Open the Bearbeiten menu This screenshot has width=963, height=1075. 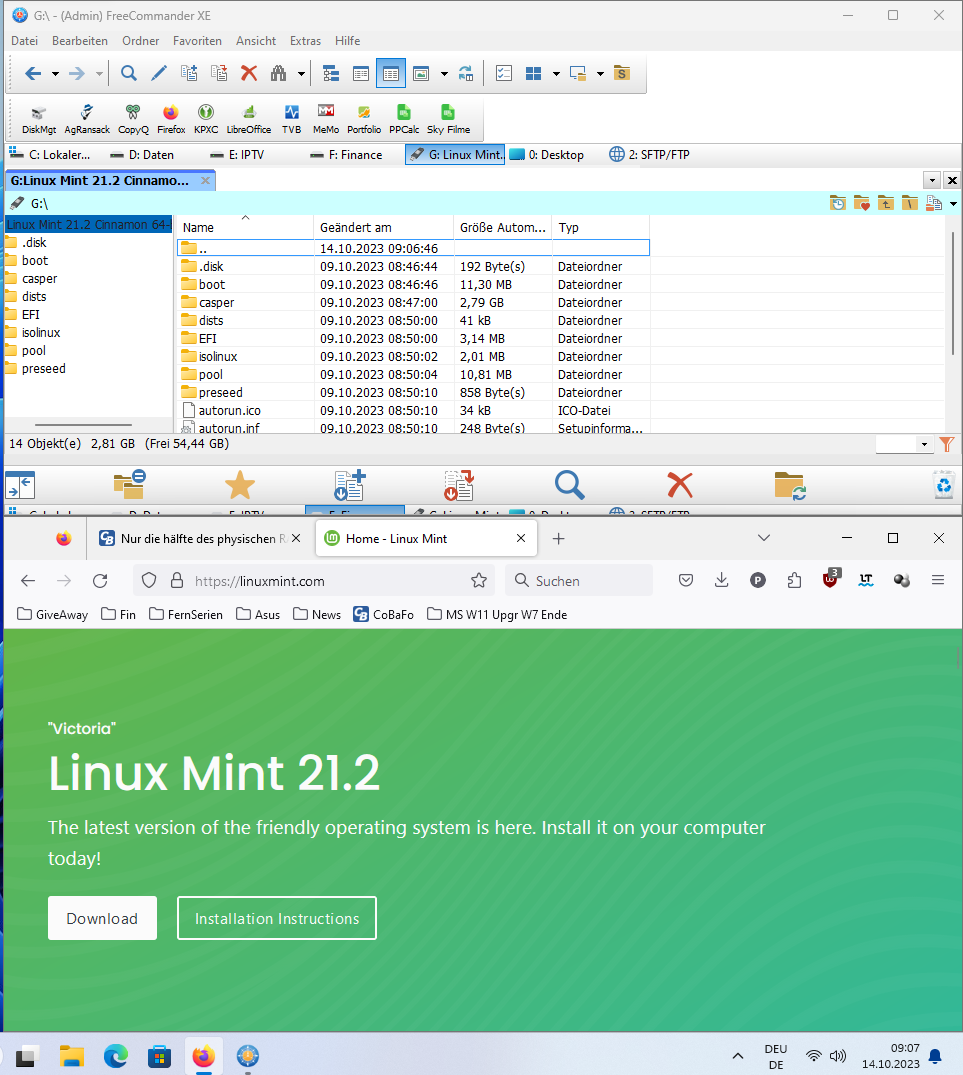click(80, 41)
